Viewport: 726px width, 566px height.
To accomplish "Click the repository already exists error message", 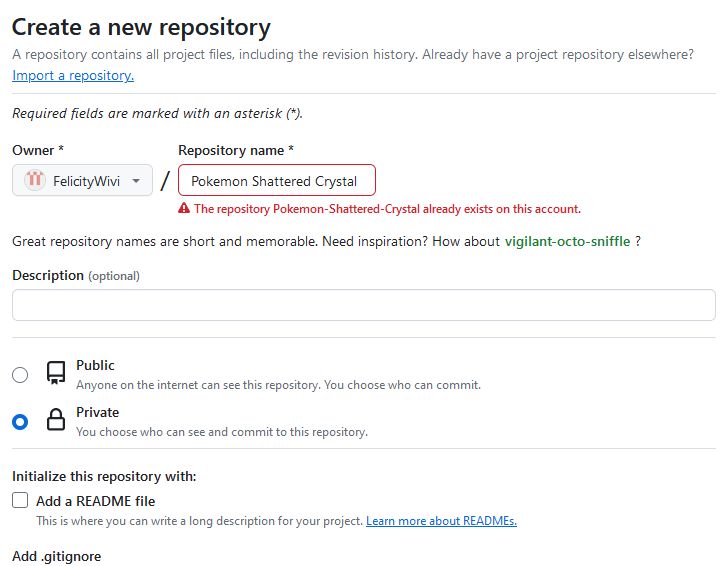I will 387,209.
